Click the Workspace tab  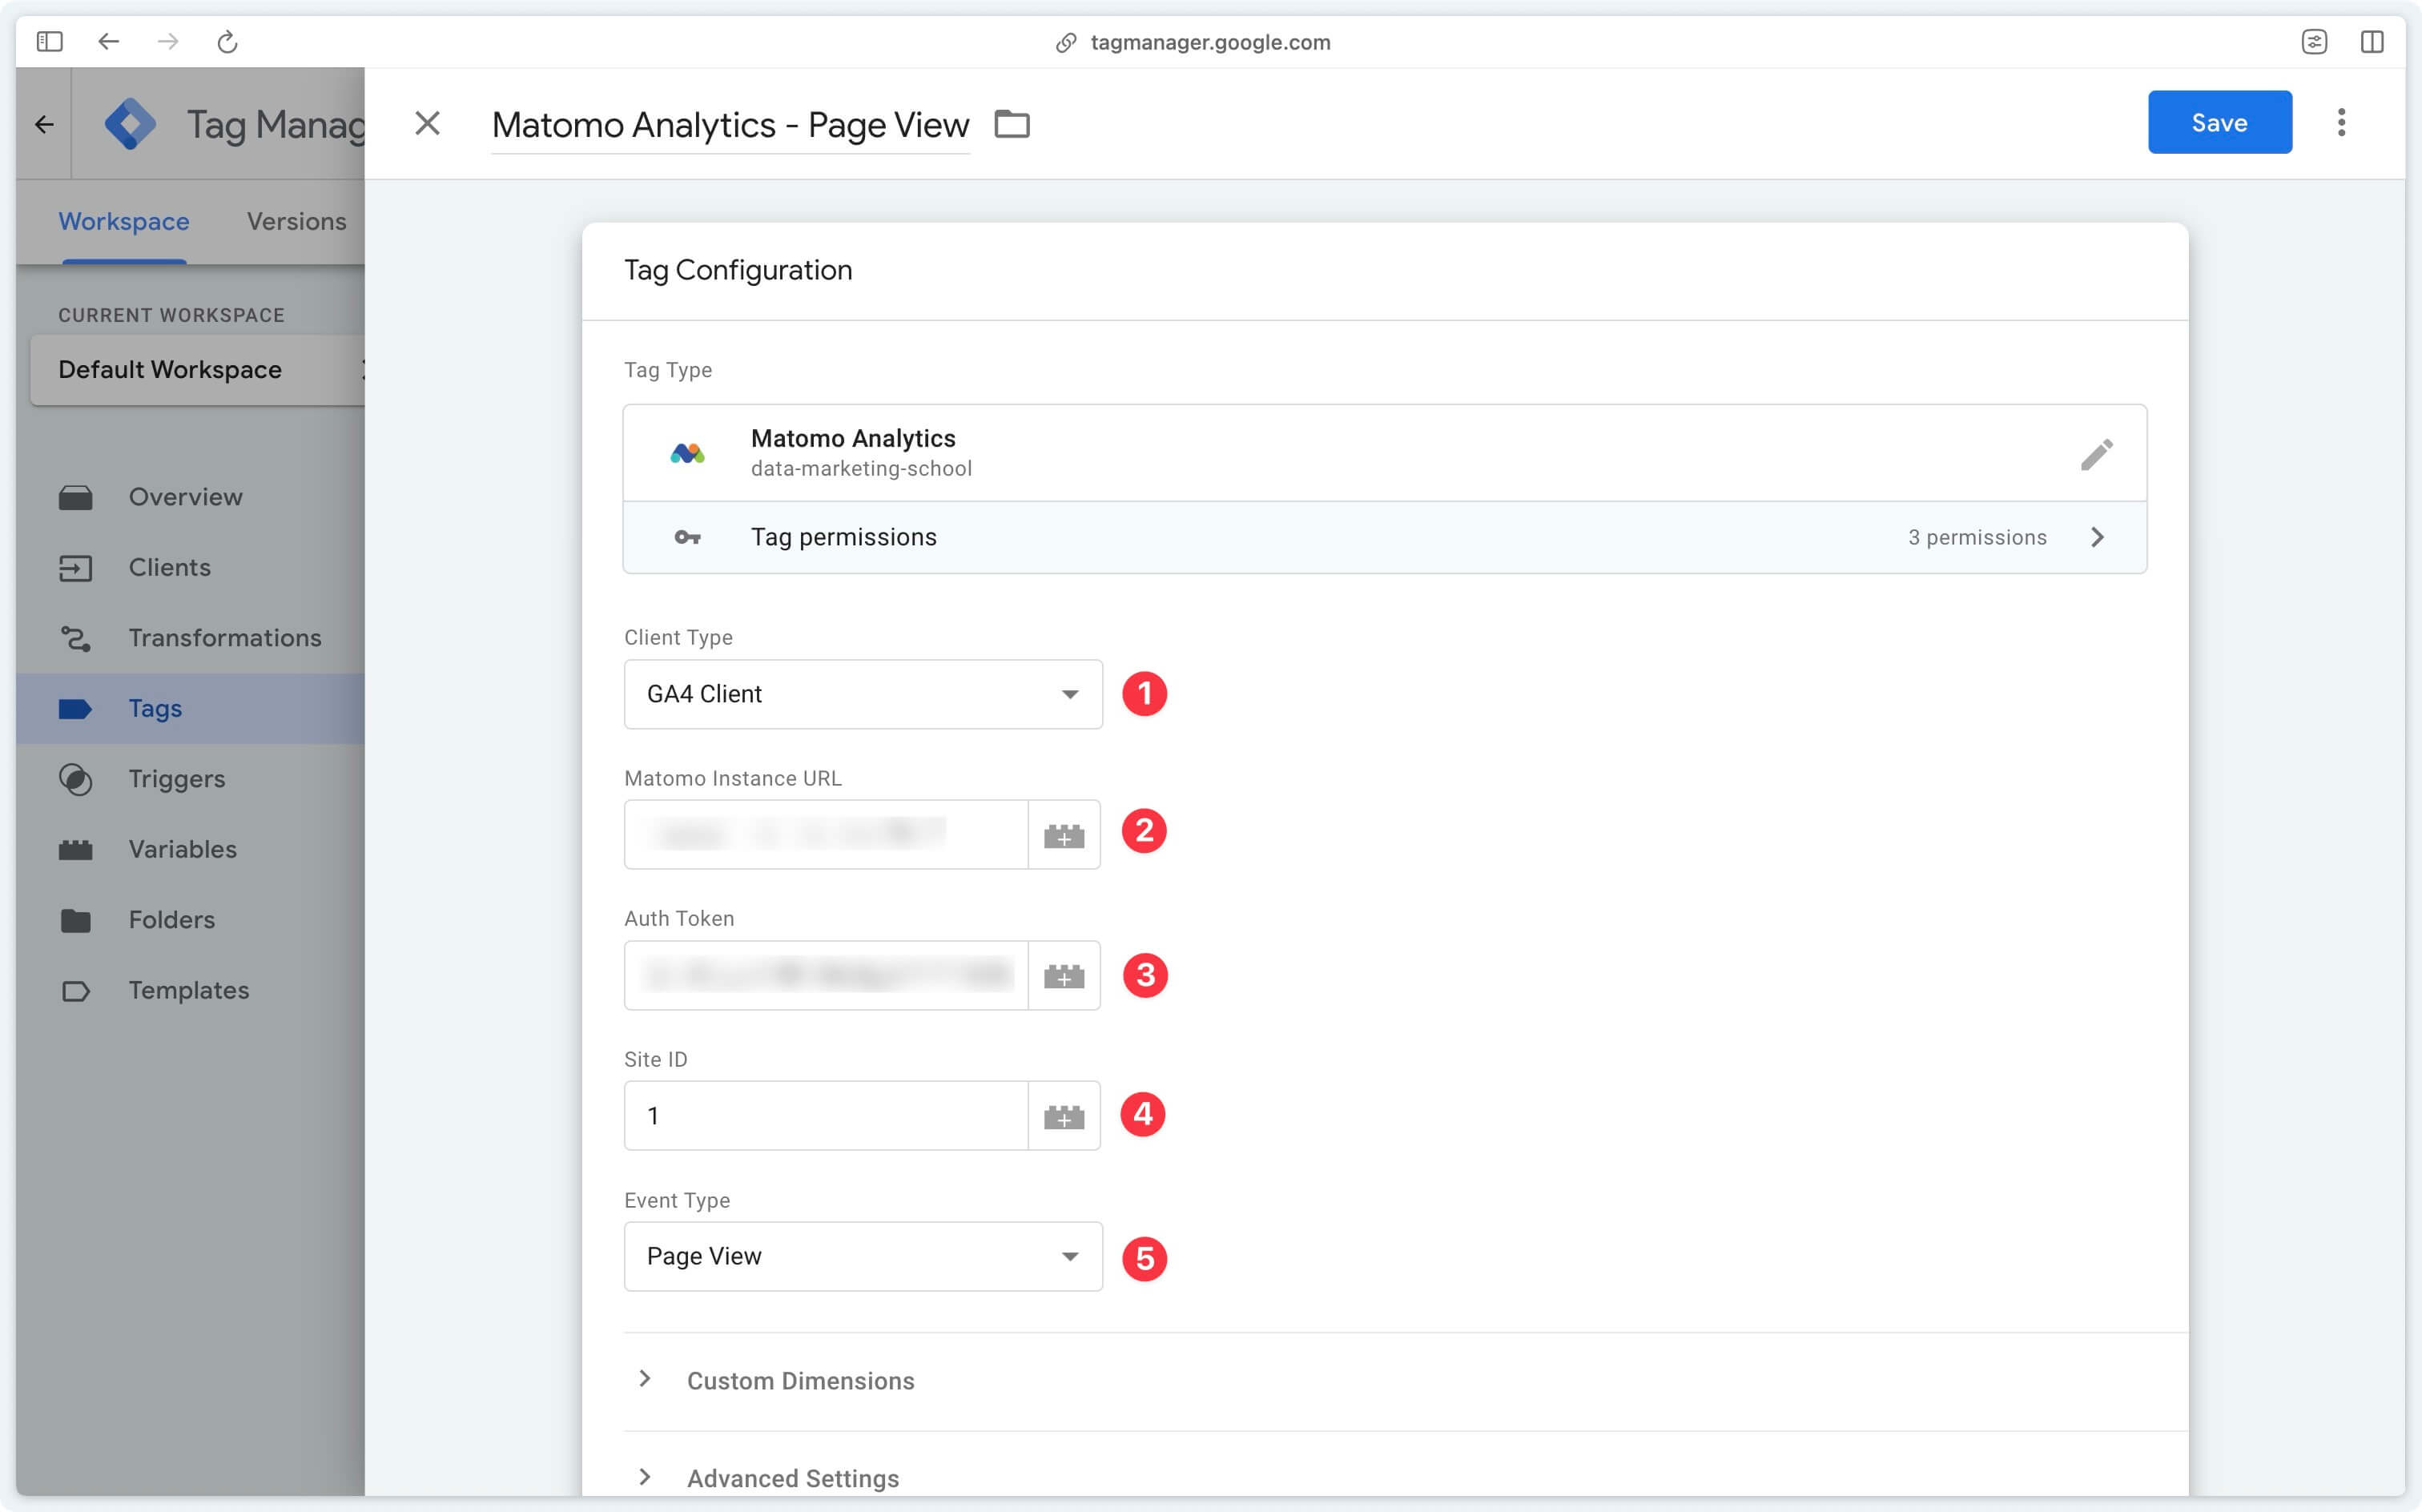tap(123, 221)
